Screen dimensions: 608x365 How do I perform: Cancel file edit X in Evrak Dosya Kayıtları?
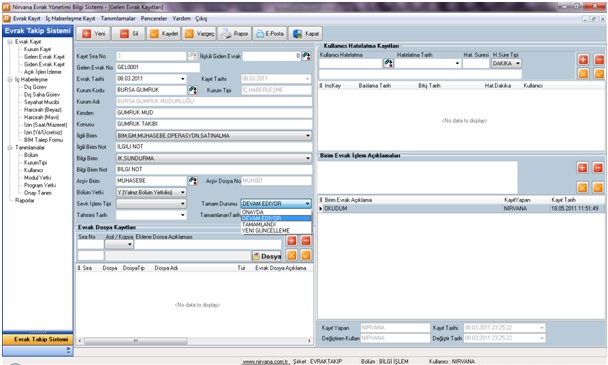[292, 255]
